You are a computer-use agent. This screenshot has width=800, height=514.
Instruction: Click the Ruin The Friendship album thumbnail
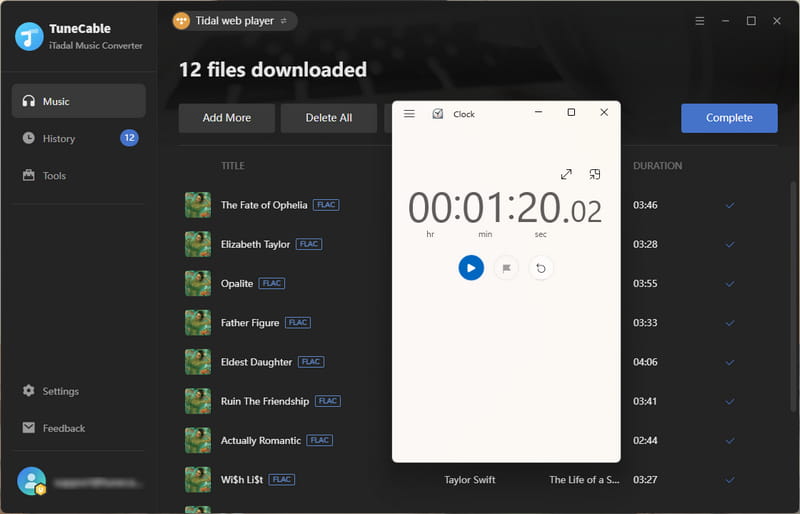[198, 402]
